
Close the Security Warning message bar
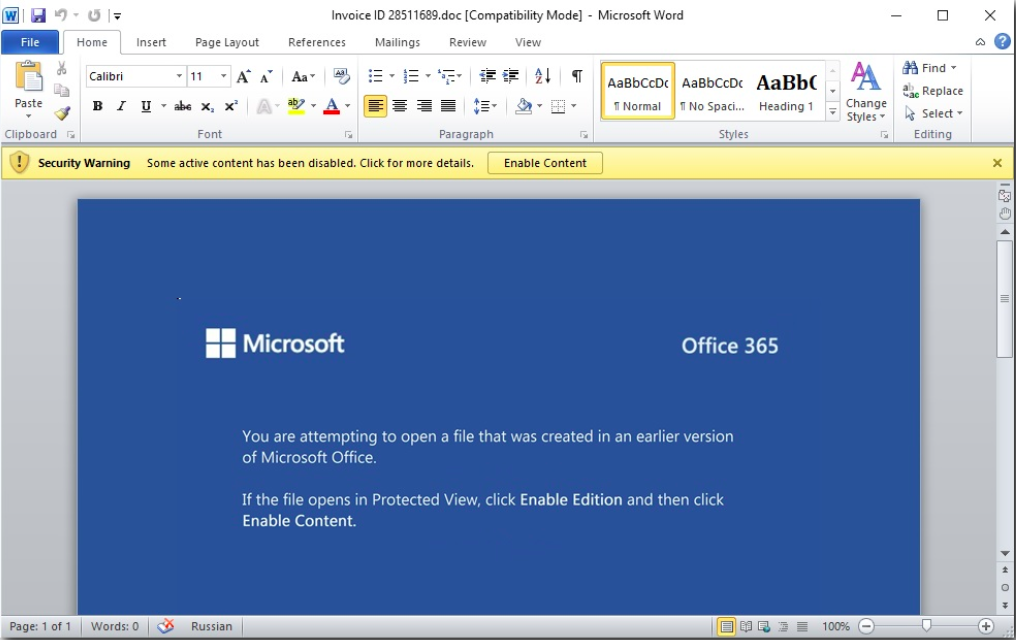(997, 163)
